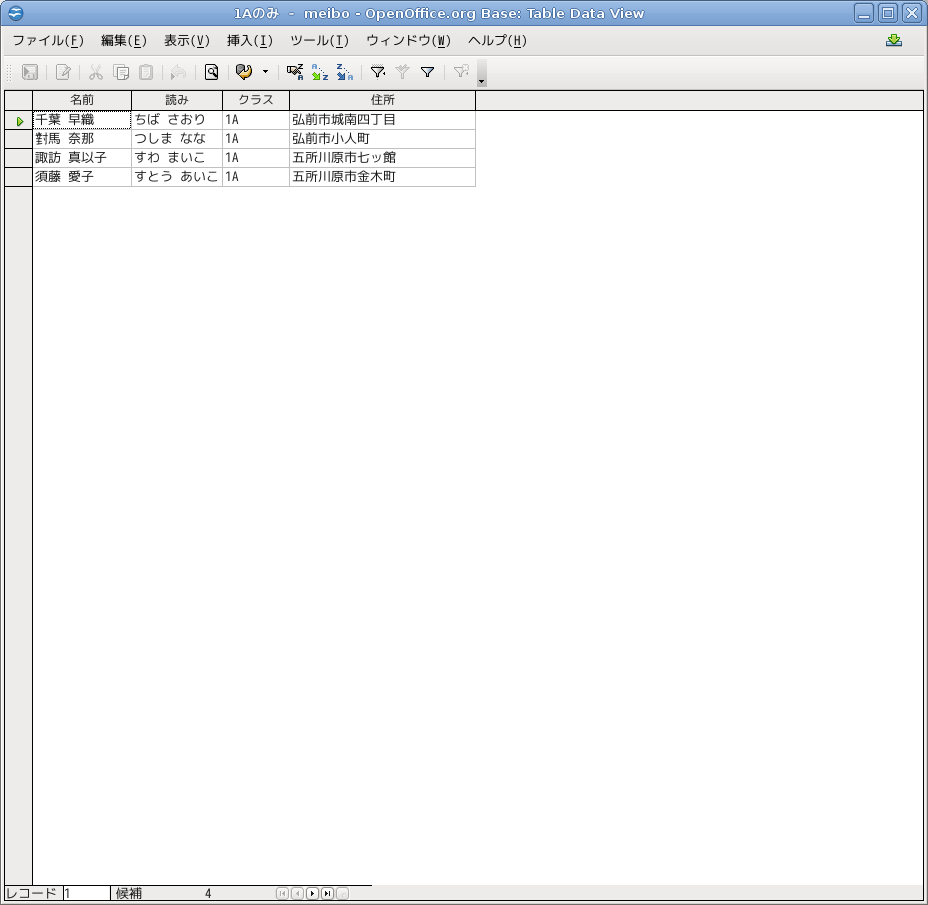Open the 挿入(I) menu
This screenshot has height=905, width=928.
pyautogui.click(x=250, y=41)
